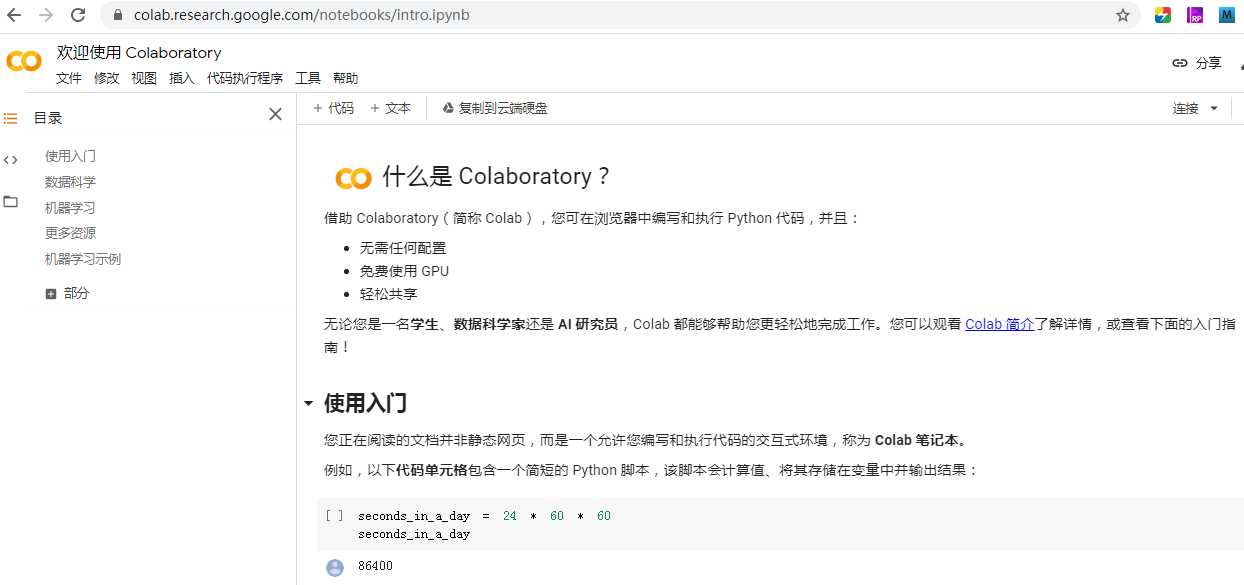Click the user avatar beside 86400 output
The height and width of the screenshot is (585, 1244).
[335, 567]
